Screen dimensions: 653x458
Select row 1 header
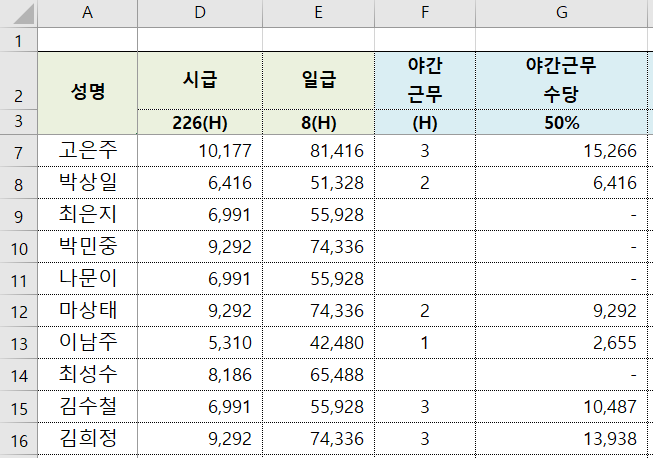click(19, 40)
